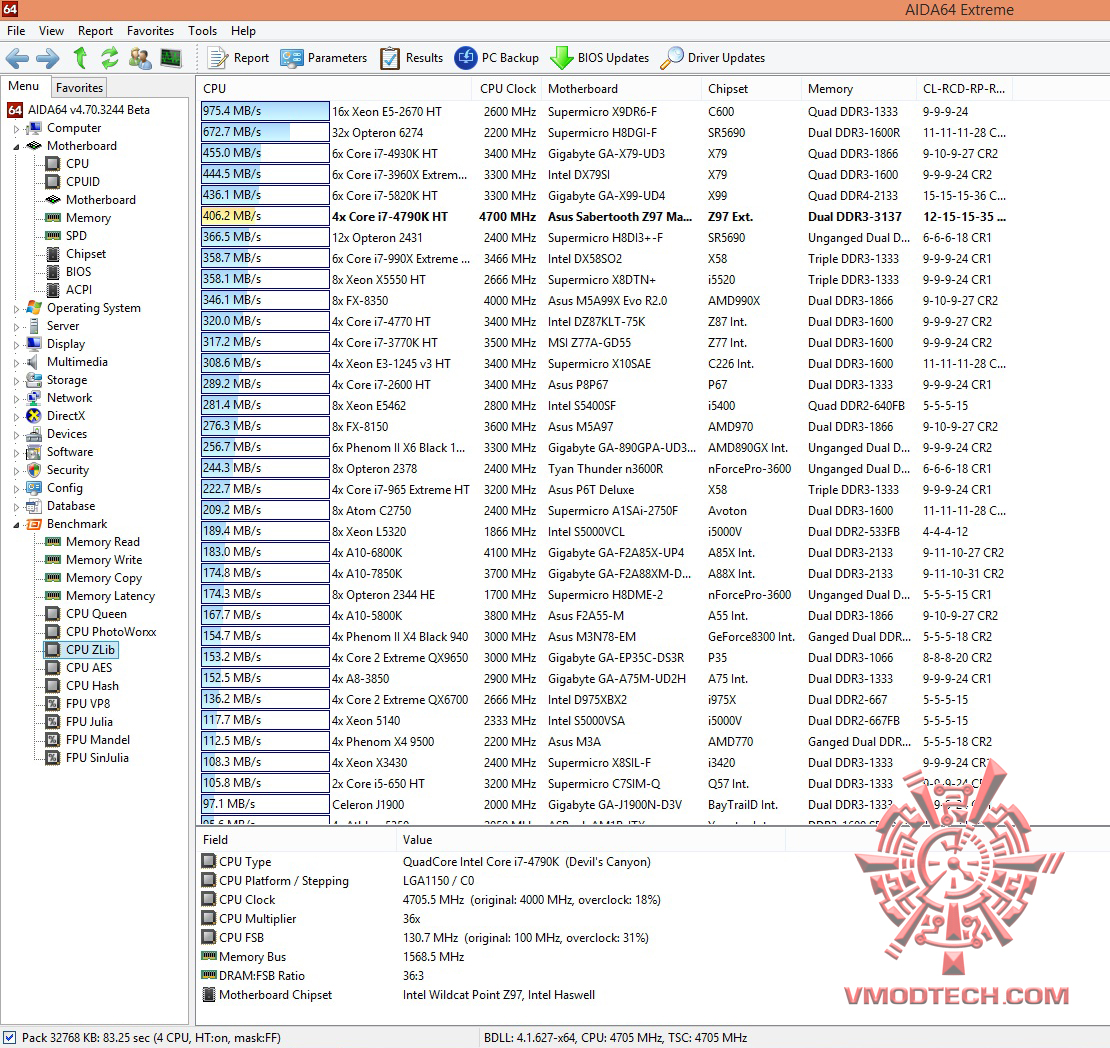Click the AIDA64 v4.70.3244 Beta root item
The width and height of the screenshot is (1110, 1048).
[79, 110]
